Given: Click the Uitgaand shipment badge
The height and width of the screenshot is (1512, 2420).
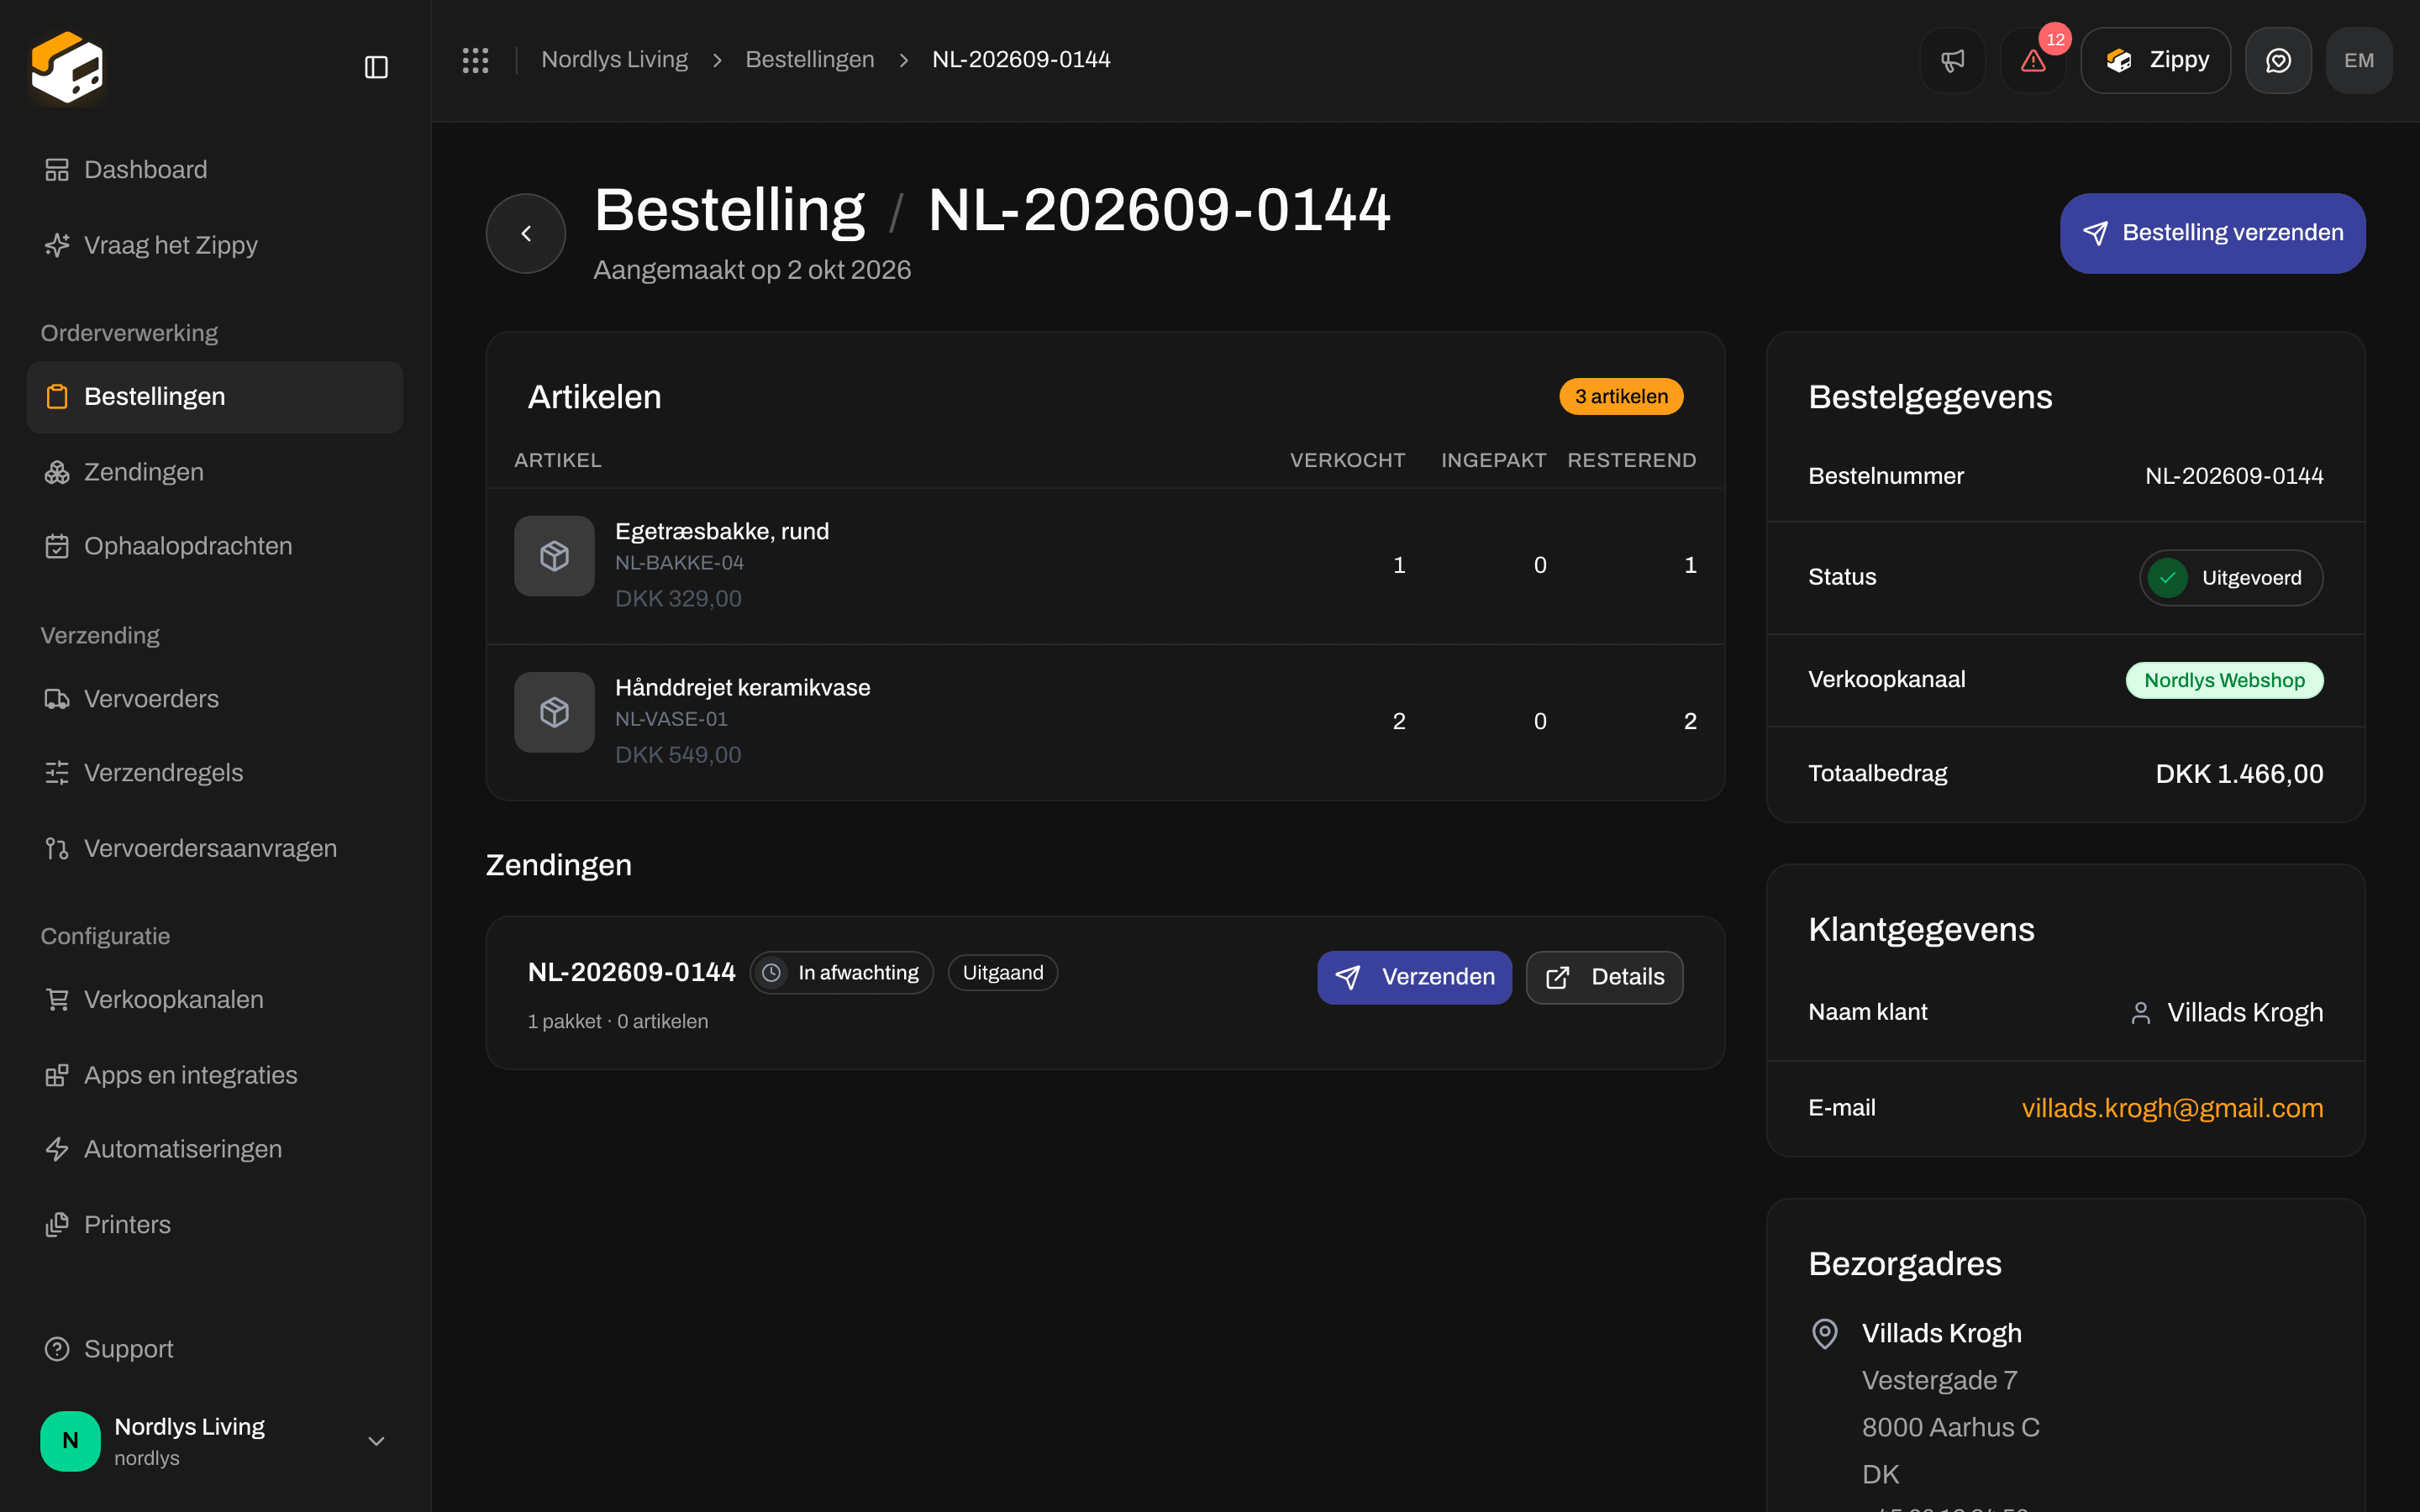Looking at the screenshot, I should point(1002,973).
